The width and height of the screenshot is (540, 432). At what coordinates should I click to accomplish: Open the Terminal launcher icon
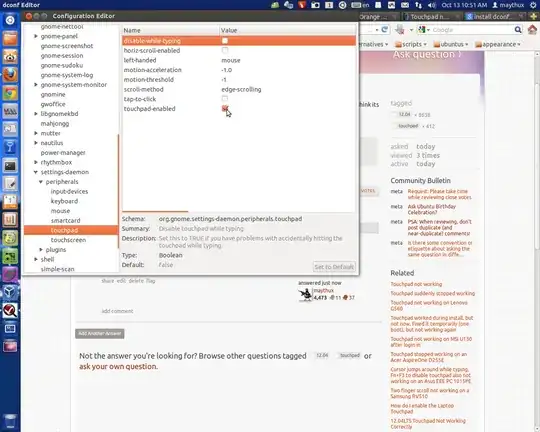[x=10, y=166]
